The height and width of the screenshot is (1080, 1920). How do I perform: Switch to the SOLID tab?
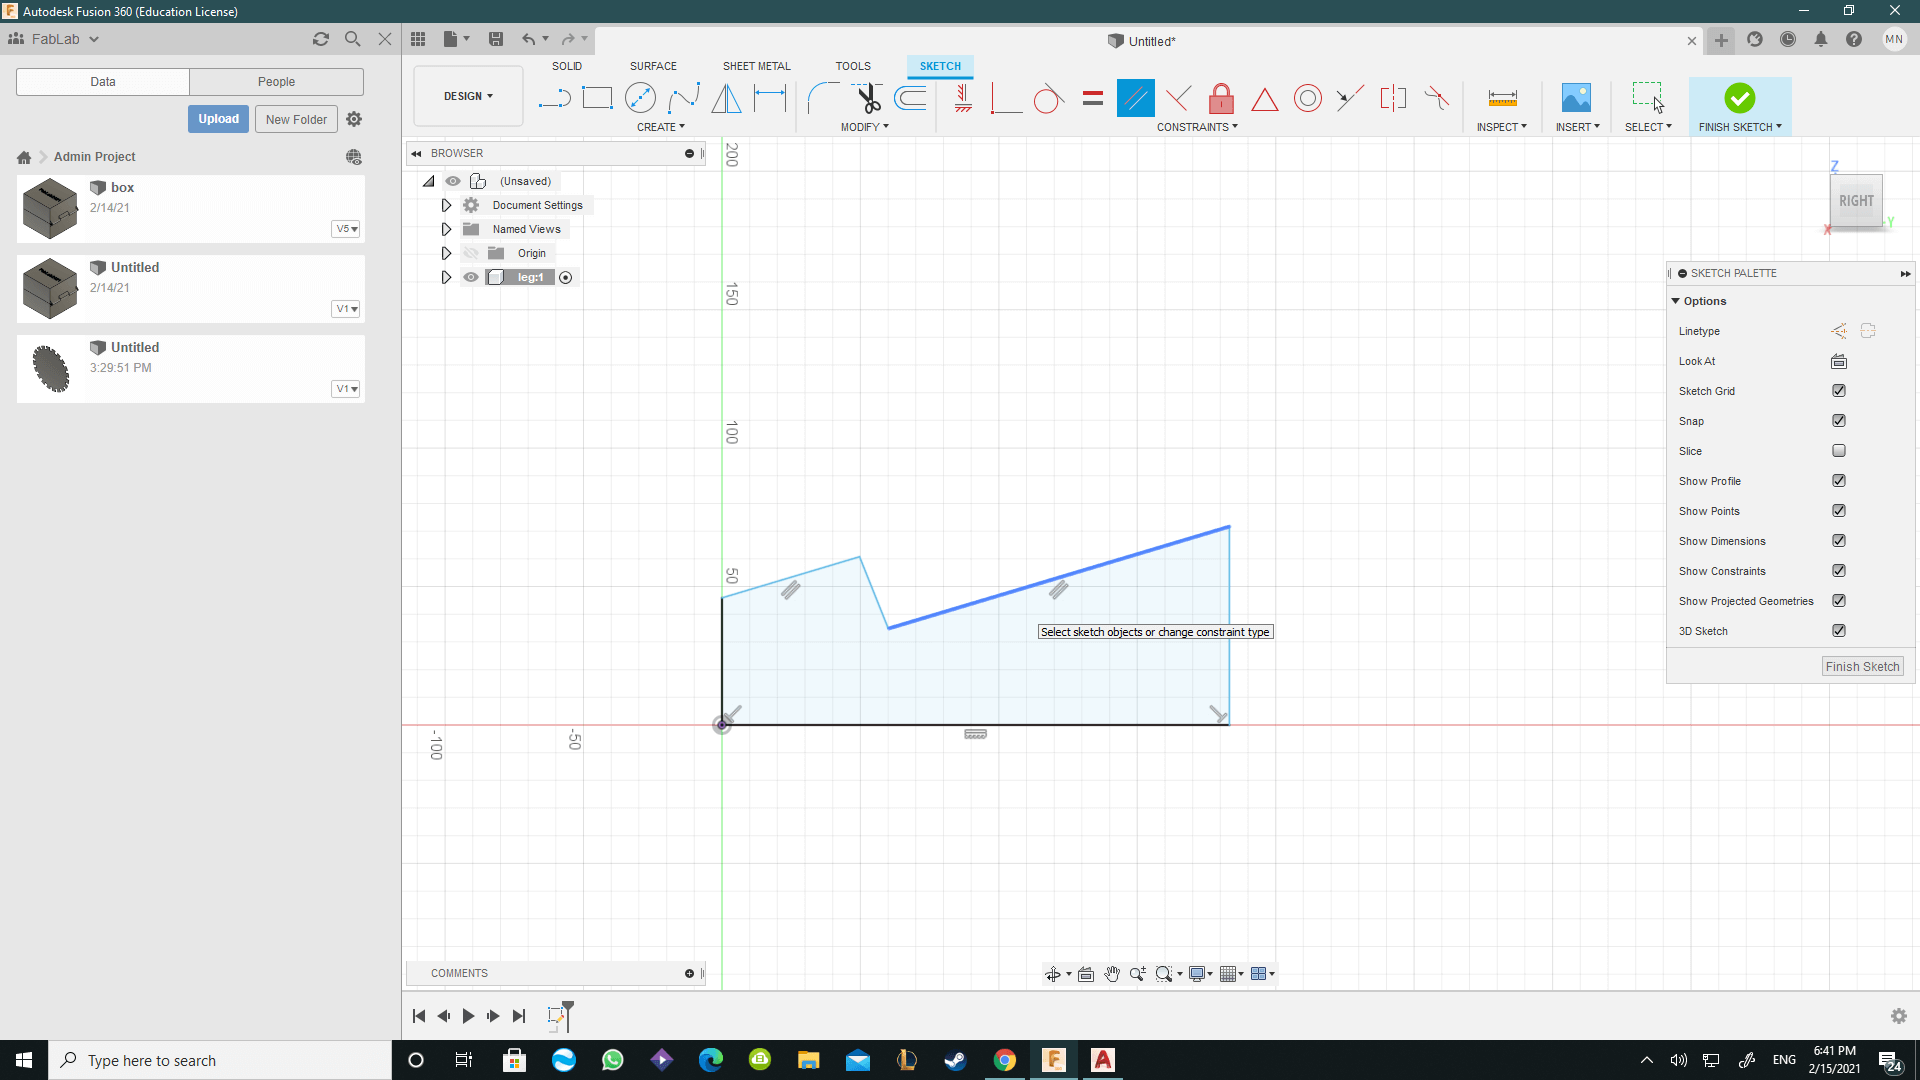tap(566, 66)
